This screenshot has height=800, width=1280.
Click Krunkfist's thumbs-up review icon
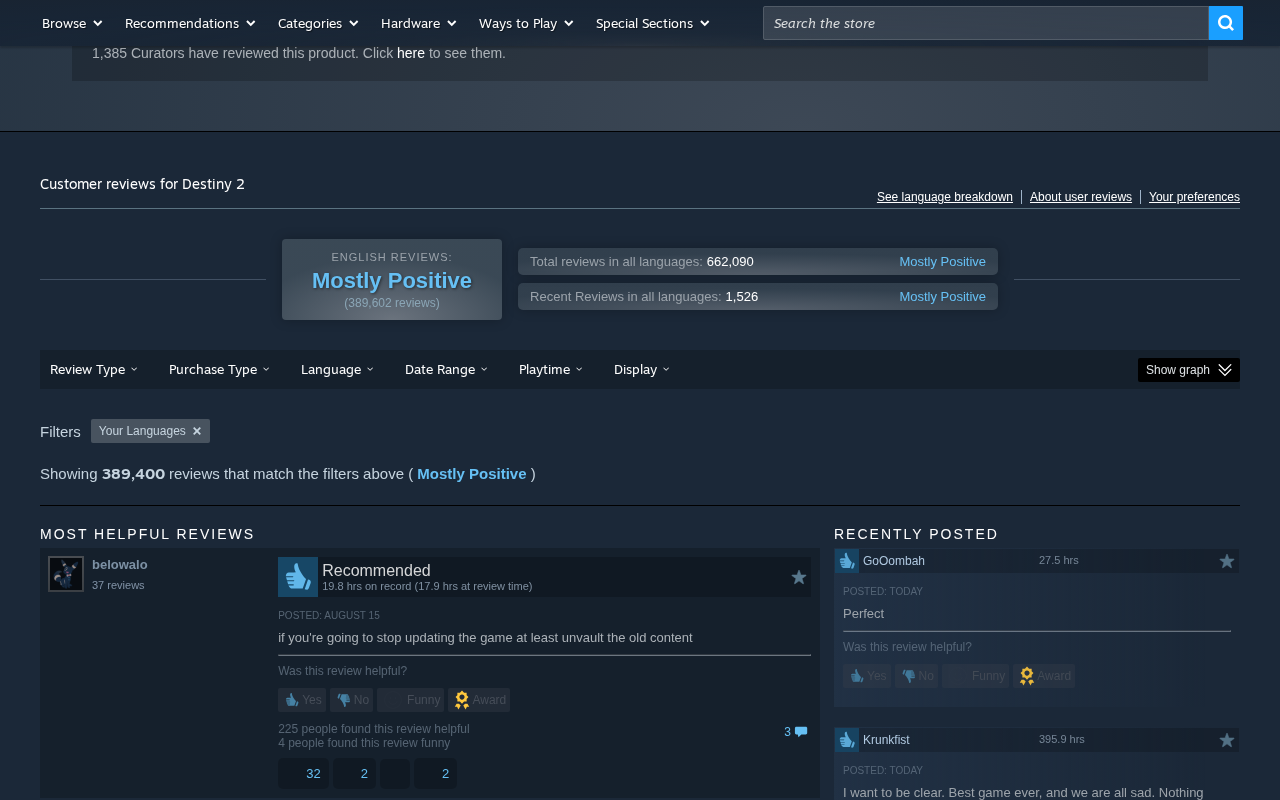847,740
